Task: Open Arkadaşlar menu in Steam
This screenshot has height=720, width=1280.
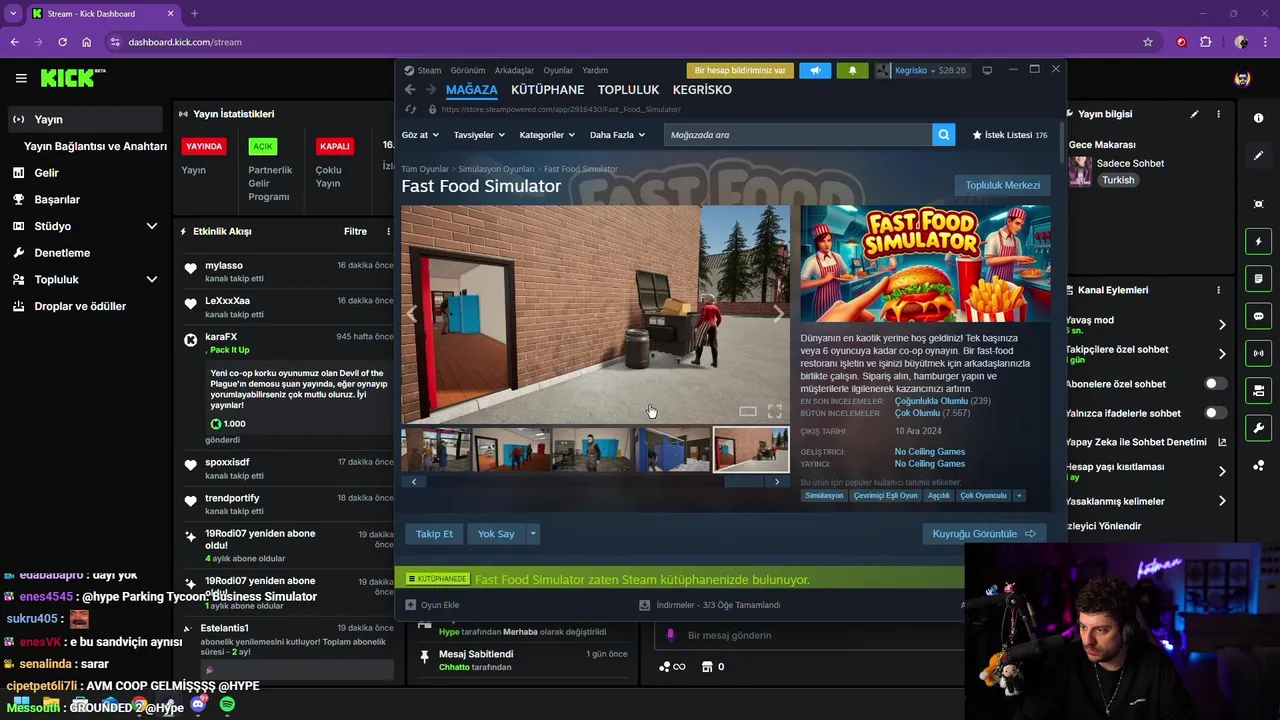Action: [514, 71]
